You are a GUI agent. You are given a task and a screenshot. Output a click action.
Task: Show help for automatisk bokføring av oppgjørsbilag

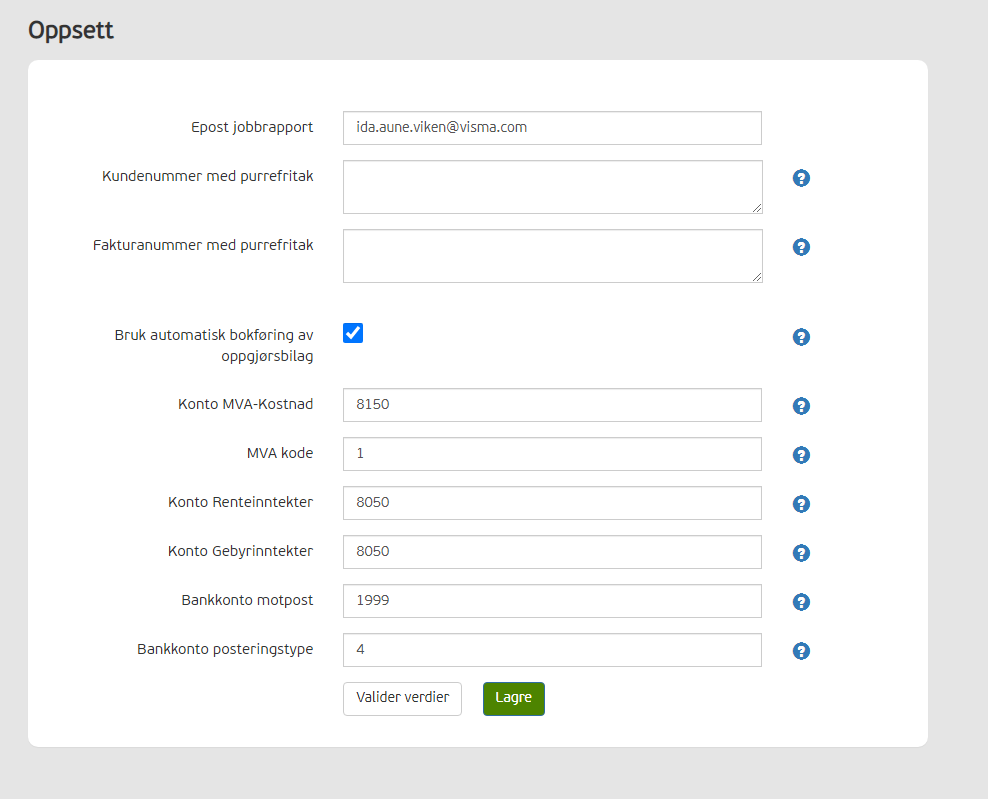point(801,337)
